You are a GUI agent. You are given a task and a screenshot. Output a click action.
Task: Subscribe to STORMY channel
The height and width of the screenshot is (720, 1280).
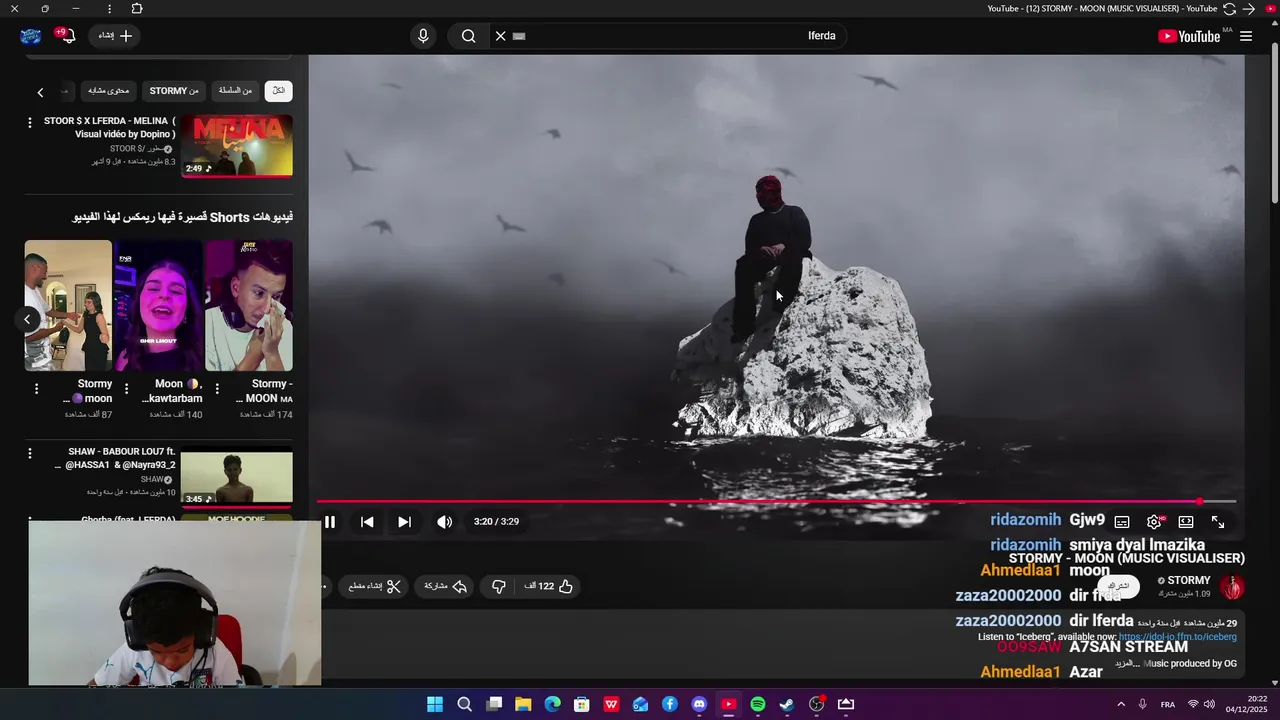(x=1118, y=586)
